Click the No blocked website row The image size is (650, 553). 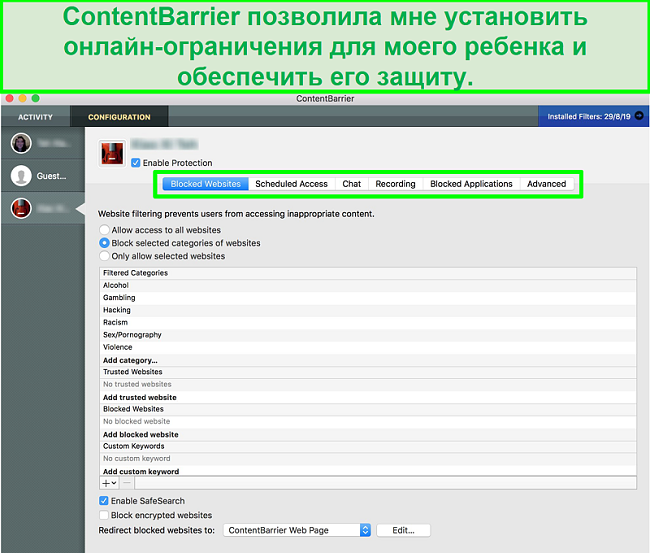(368, 422)
